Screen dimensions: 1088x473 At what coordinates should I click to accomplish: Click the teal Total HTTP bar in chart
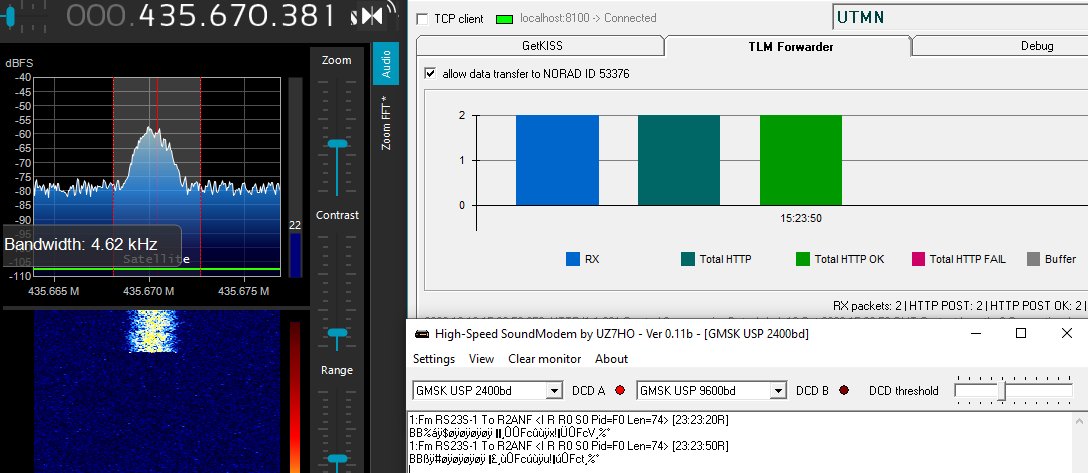pyautogui.click(x=679, y=160)
